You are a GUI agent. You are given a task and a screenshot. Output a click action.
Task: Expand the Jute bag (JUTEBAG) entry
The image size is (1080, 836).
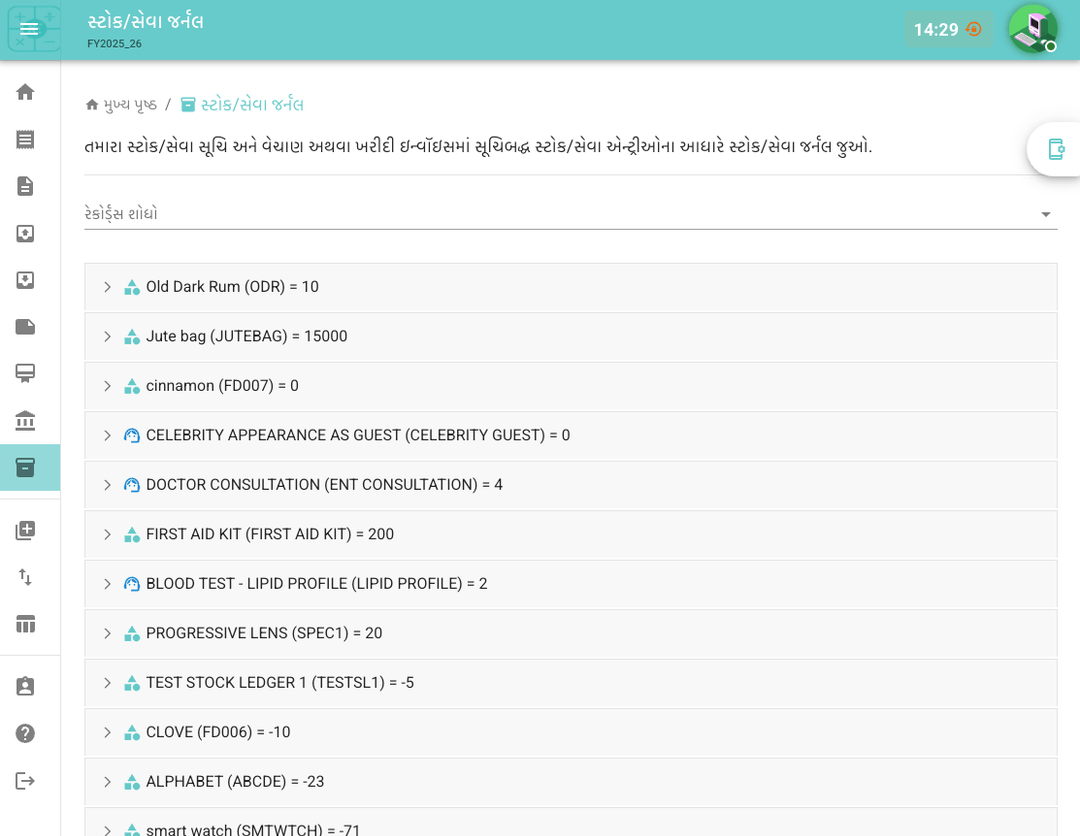click(108, 337)
